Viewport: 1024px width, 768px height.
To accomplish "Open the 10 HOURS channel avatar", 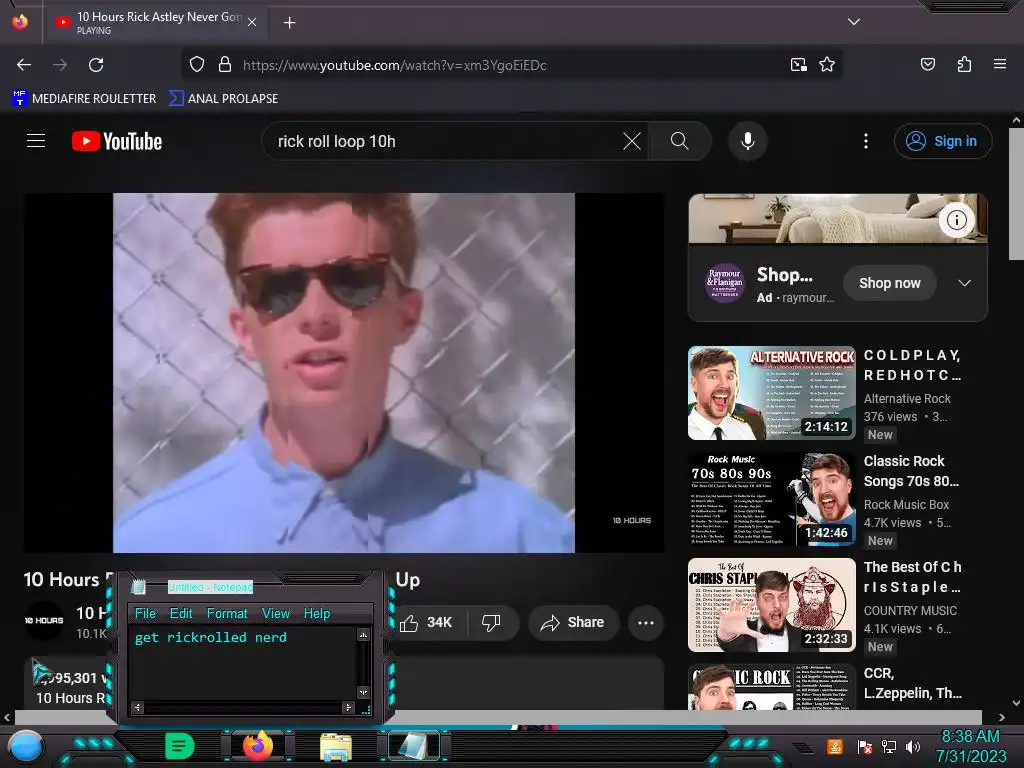I will (44, 620).
